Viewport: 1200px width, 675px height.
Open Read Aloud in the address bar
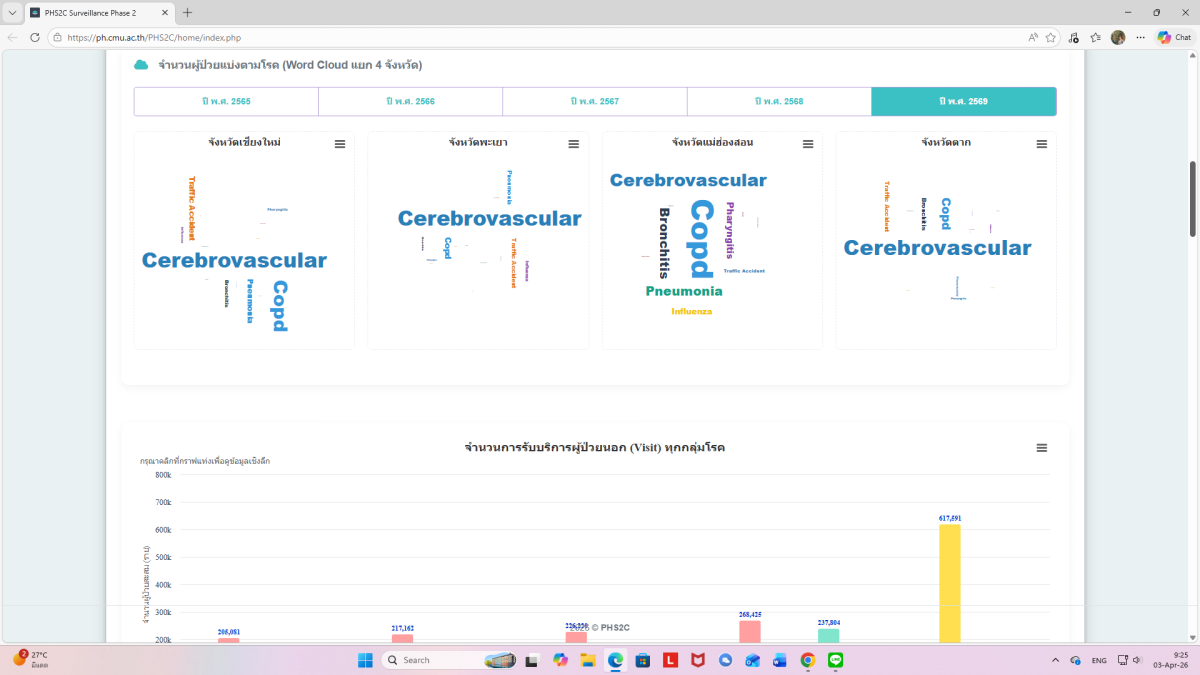pyautogui.click(x=1032, y=37)
